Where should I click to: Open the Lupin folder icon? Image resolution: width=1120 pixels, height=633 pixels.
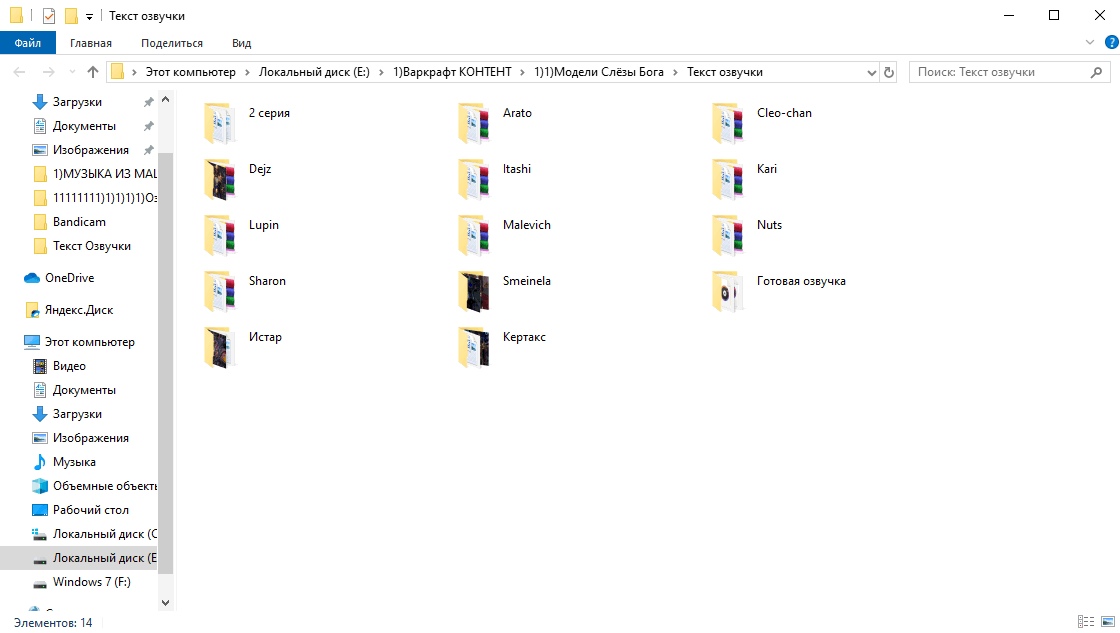[219, 235]
